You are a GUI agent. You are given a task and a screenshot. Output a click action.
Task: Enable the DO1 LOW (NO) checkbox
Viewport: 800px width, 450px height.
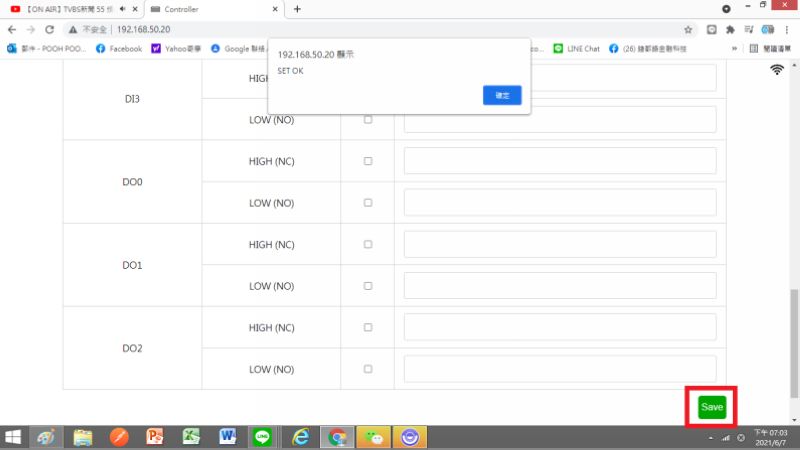[x=367, y=286]
